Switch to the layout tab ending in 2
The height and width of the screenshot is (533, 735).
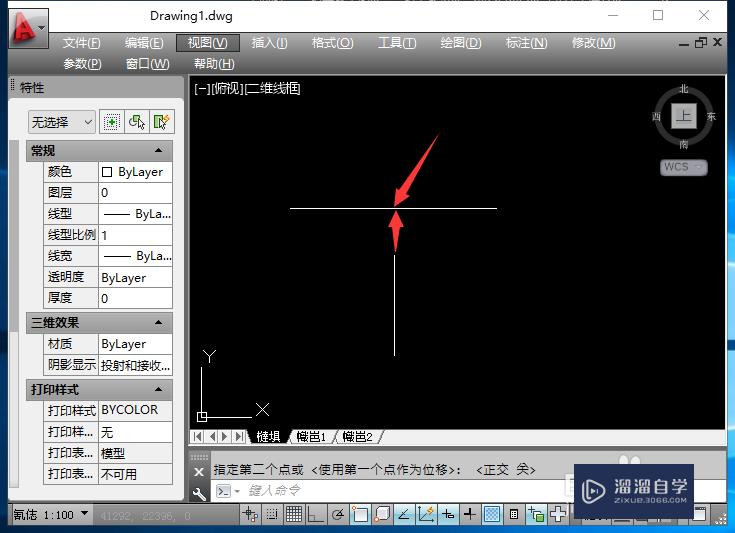point(357,437)
